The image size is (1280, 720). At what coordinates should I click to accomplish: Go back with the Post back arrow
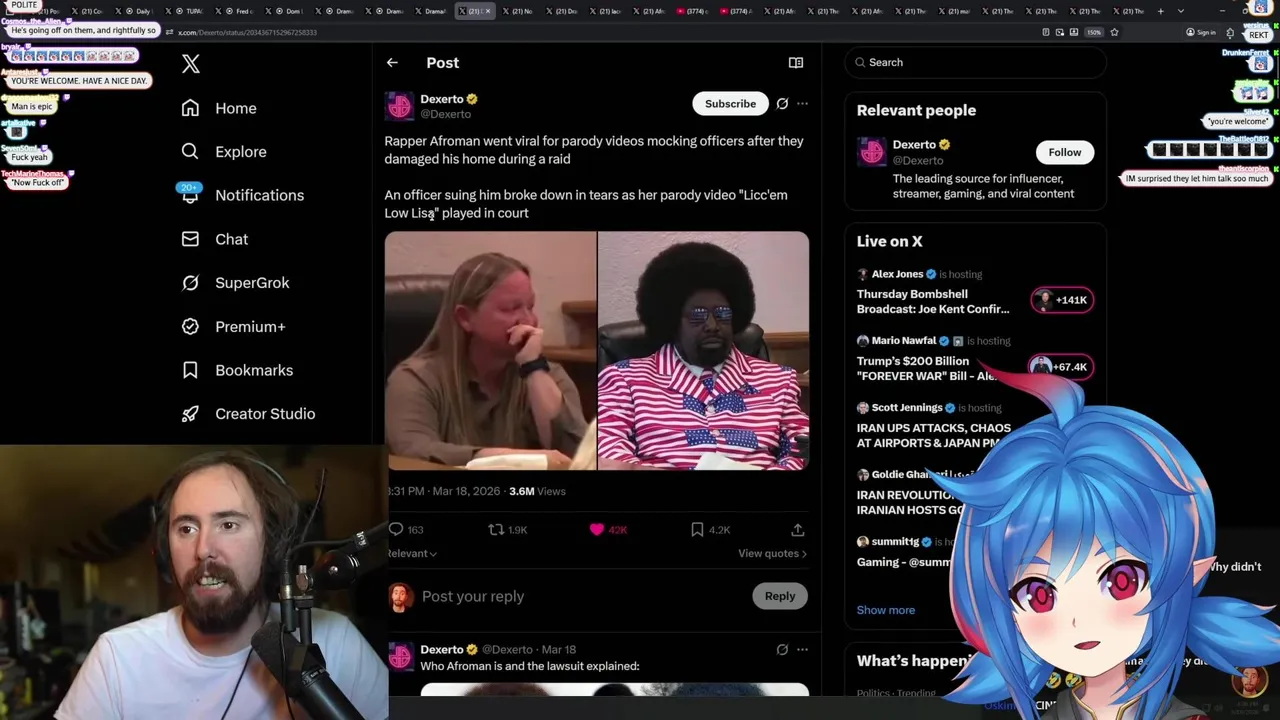click(x=392, y=63)
